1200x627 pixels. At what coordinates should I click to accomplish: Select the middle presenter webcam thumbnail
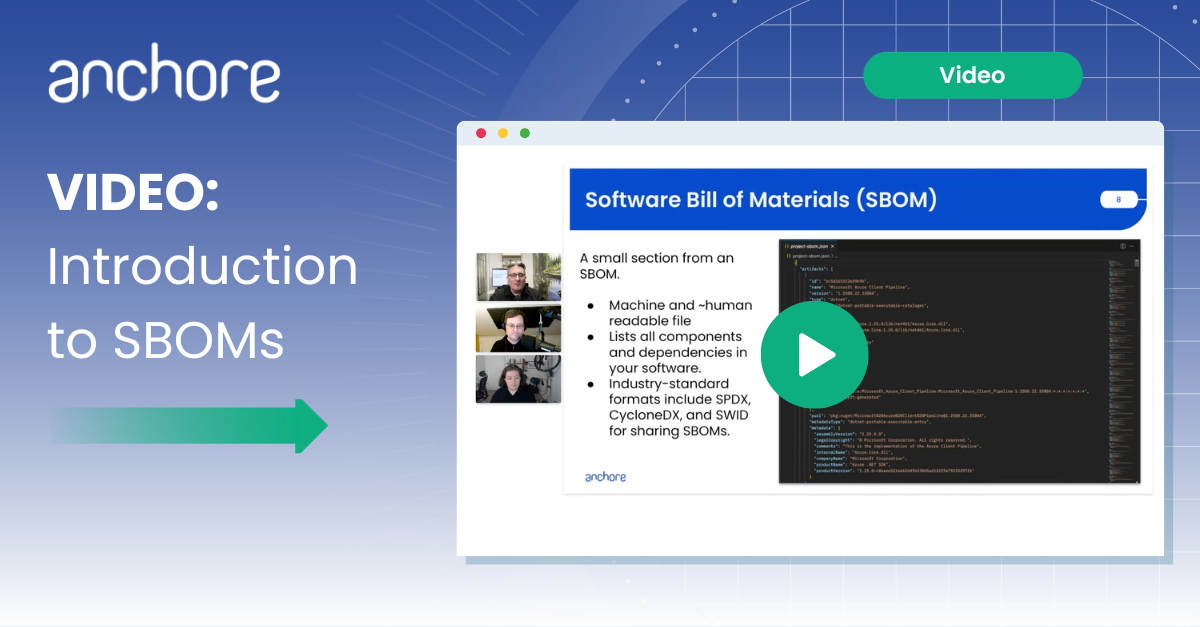point(518,328)
